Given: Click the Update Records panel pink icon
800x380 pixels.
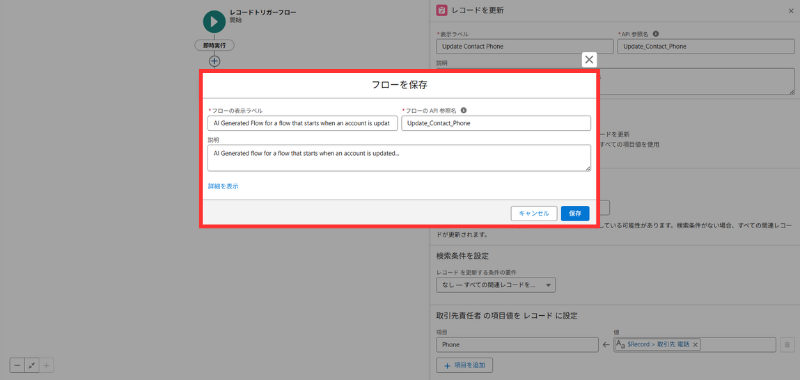Looking at the screenshot, I should [442, 10].
